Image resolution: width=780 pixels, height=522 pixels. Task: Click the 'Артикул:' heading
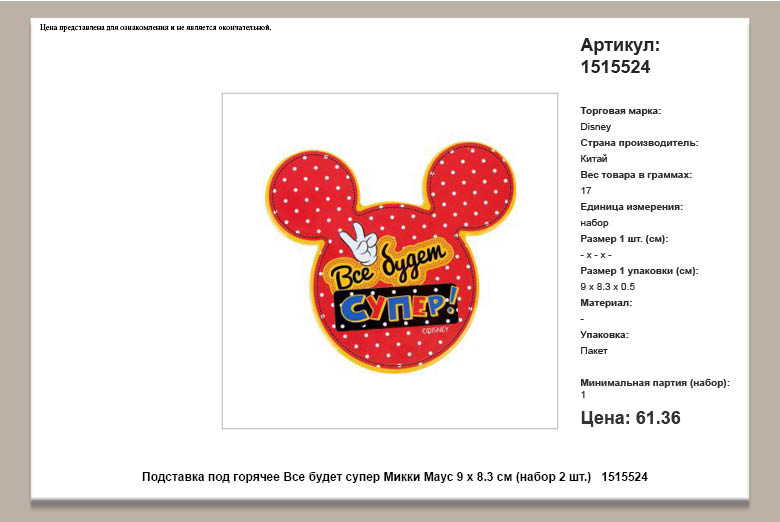pos(620,45)
